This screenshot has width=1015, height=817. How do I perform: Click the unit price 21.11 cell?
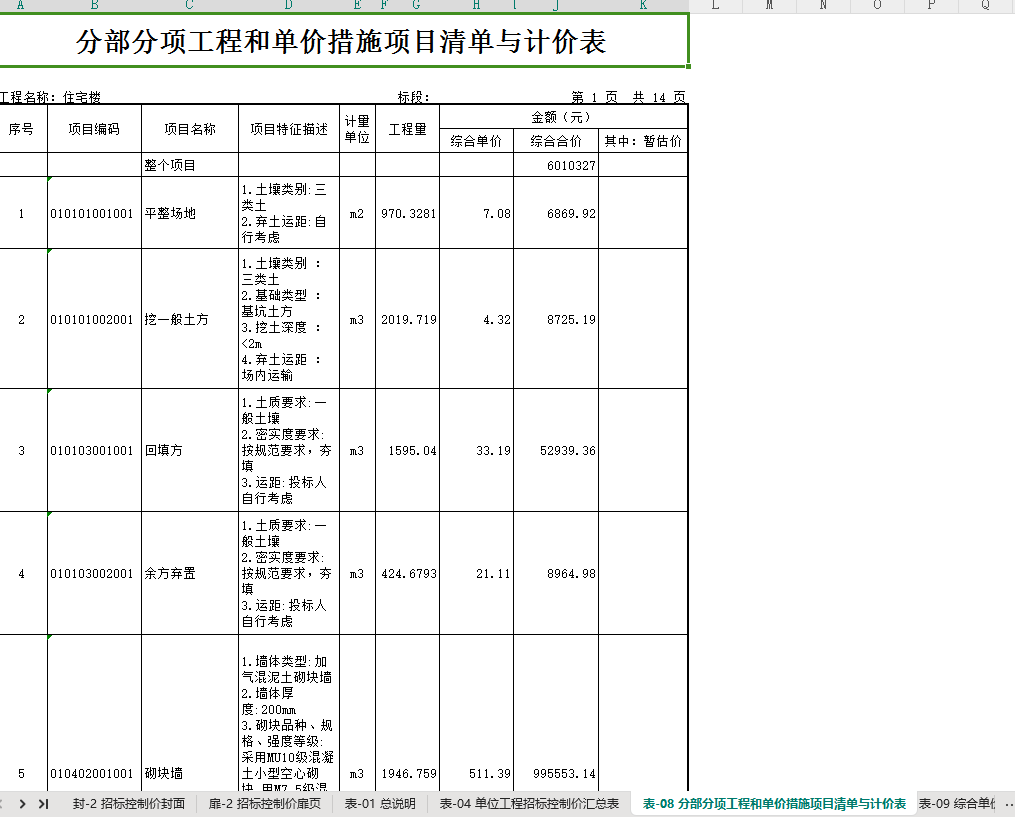476,573
